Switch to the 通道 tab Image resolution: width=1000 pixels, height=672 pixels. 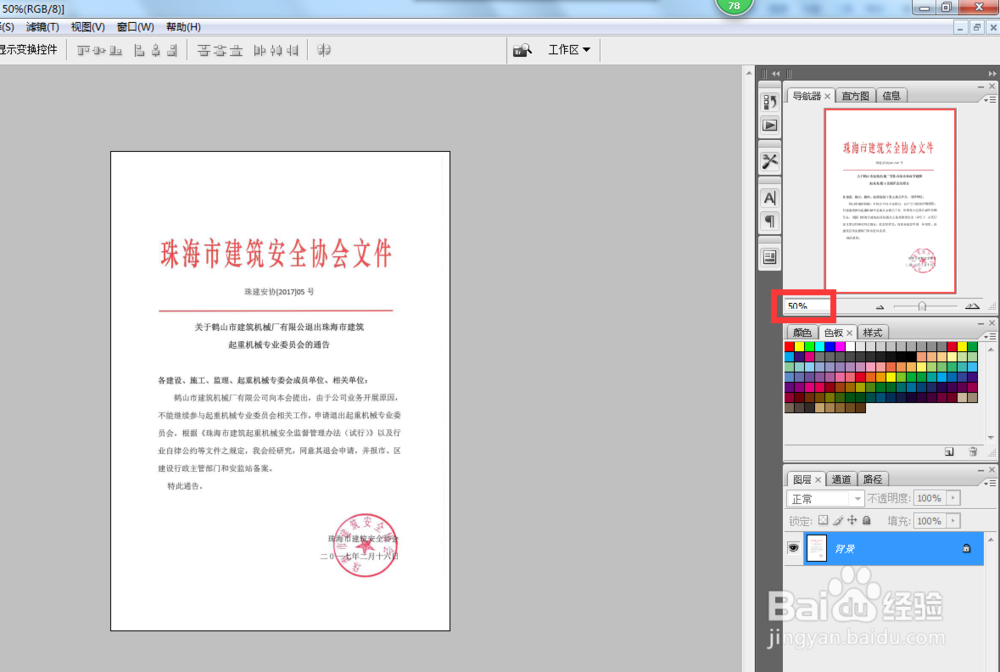pyautogui.click(x=841, y=479)
